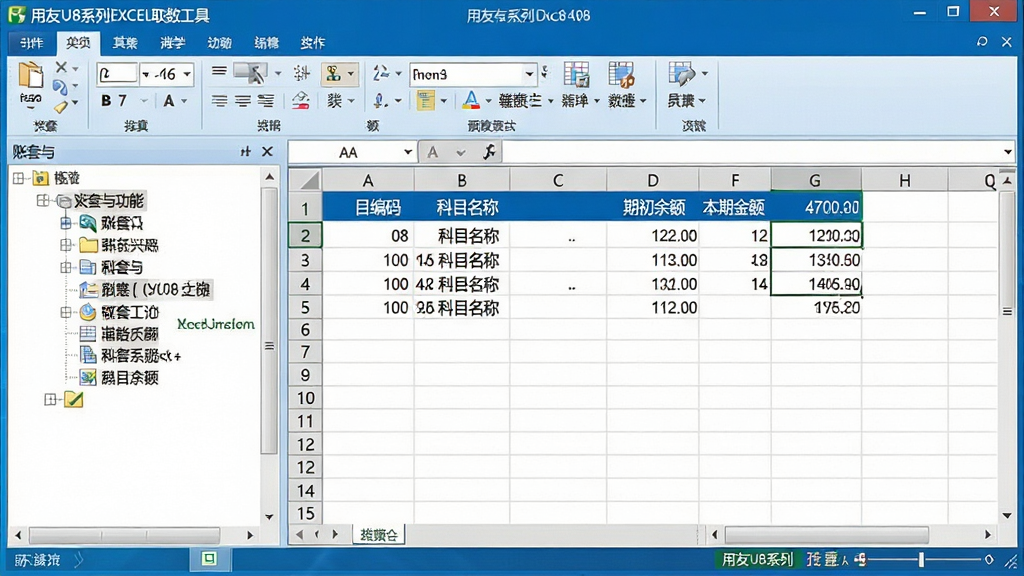Click the zoom slider handle in status bar
Screen dimensions: 1024x576
click(x=921, y=560)
